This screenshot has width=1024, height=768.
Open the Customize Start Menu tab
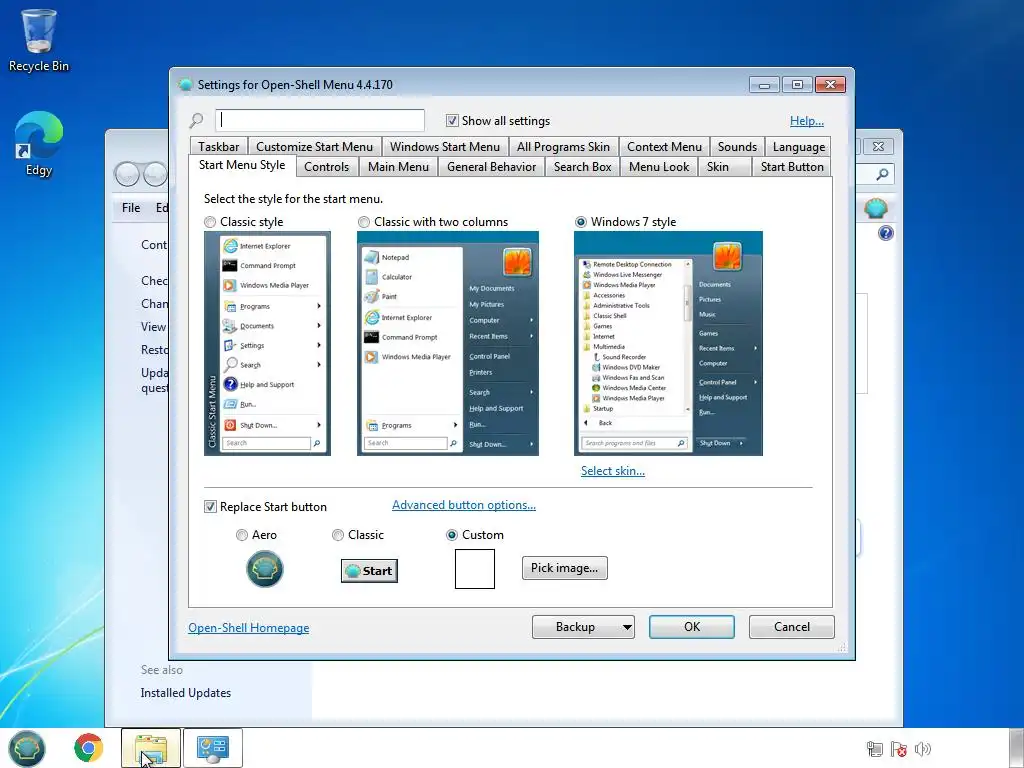point(314,147)
